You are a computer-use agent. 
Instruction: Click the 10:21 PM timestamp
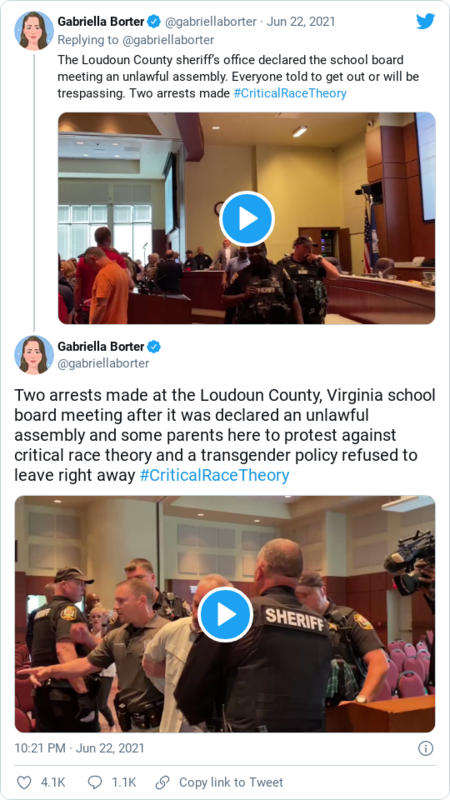(x=40, y=748)
